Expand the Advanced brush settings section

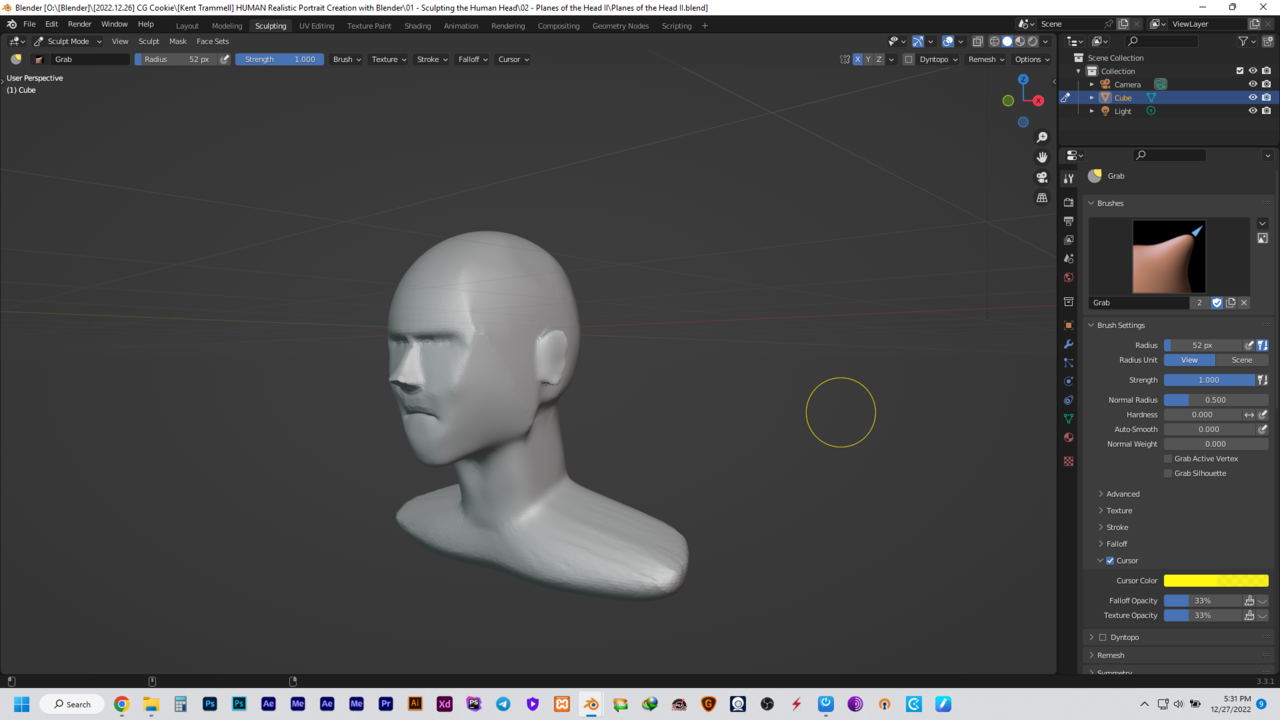pyautogui.click(x=1122, y=494)
